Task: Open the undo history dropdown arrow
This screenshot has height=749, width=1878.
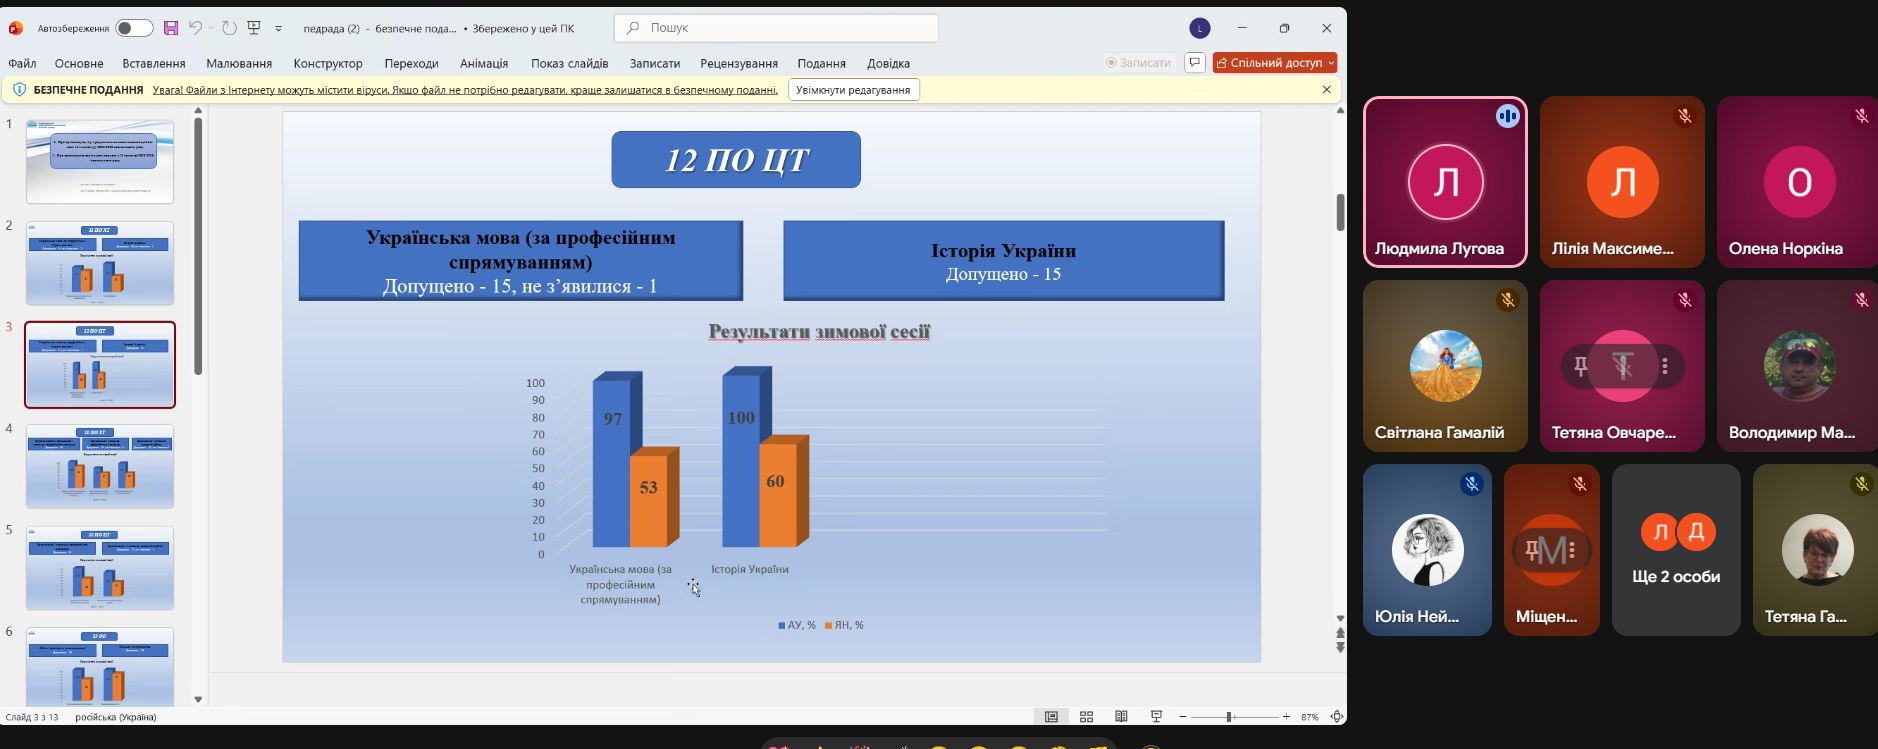Action: click(x=211, y=28)
